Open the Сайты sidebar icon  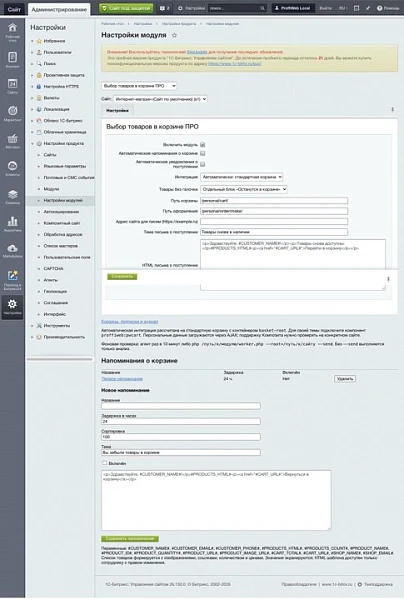click(12, 86)
